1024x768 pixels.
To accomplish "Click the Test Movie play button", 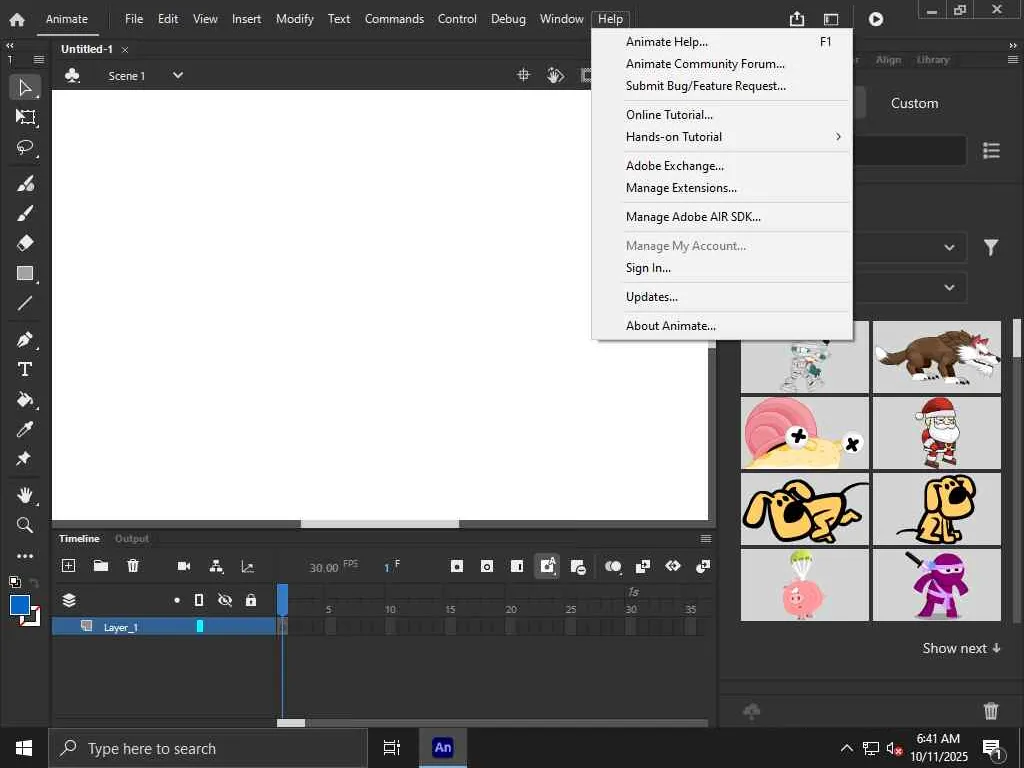I will pyautogui.click(x=876, y=19).
